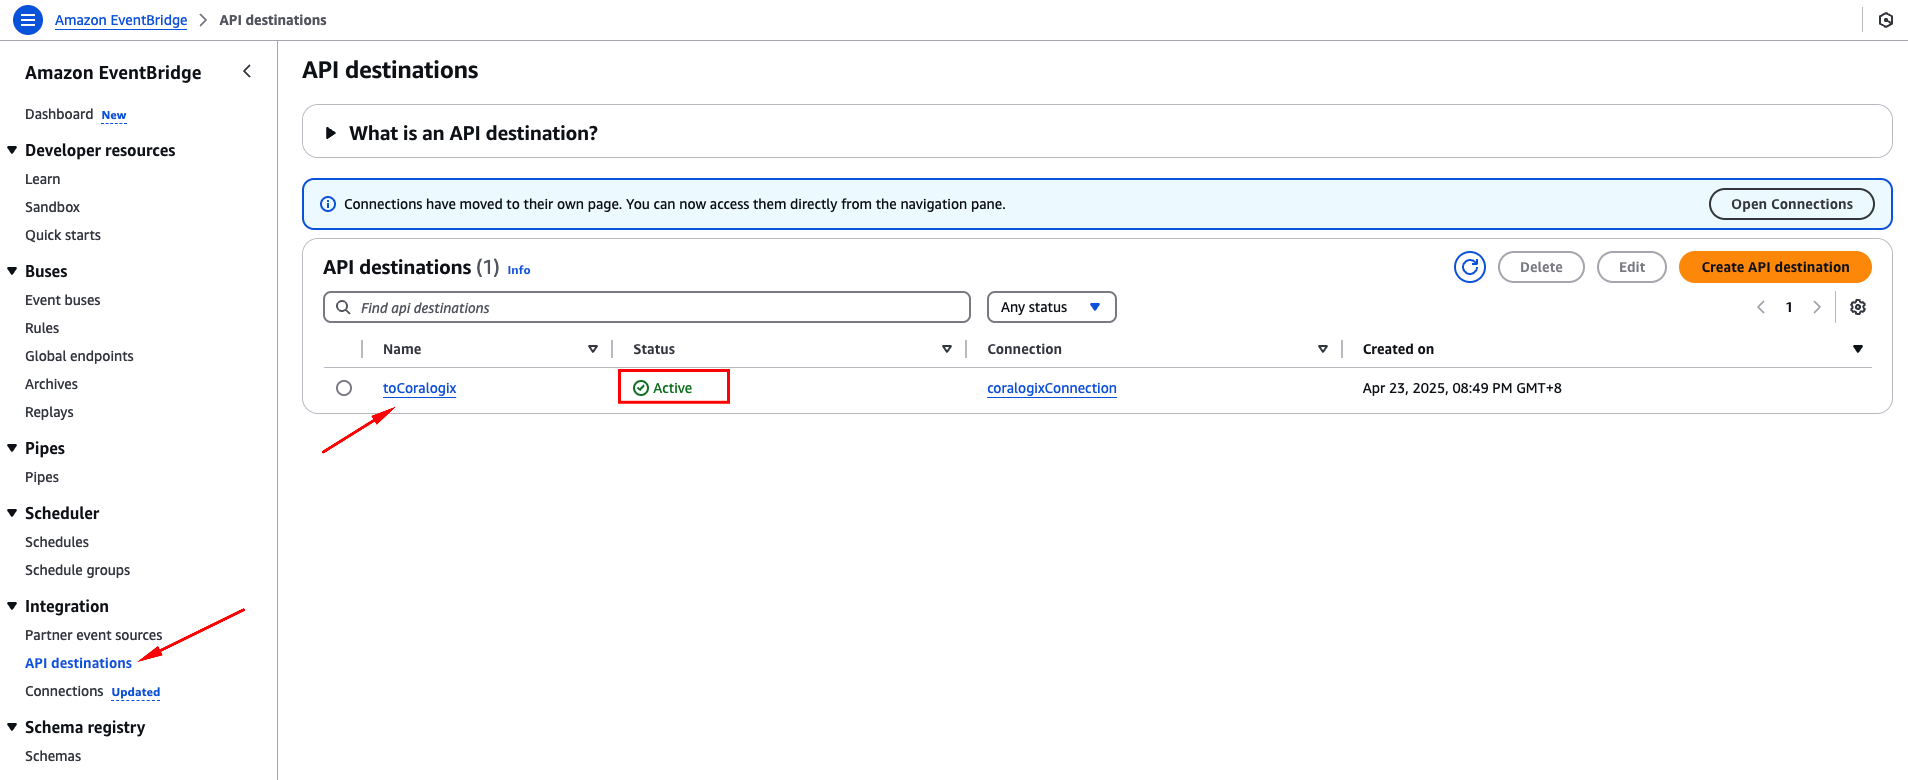Screen dimensions: 1908x780
Task: Collapse the Pipes navigation section
Action: click(x=12, y=448)
